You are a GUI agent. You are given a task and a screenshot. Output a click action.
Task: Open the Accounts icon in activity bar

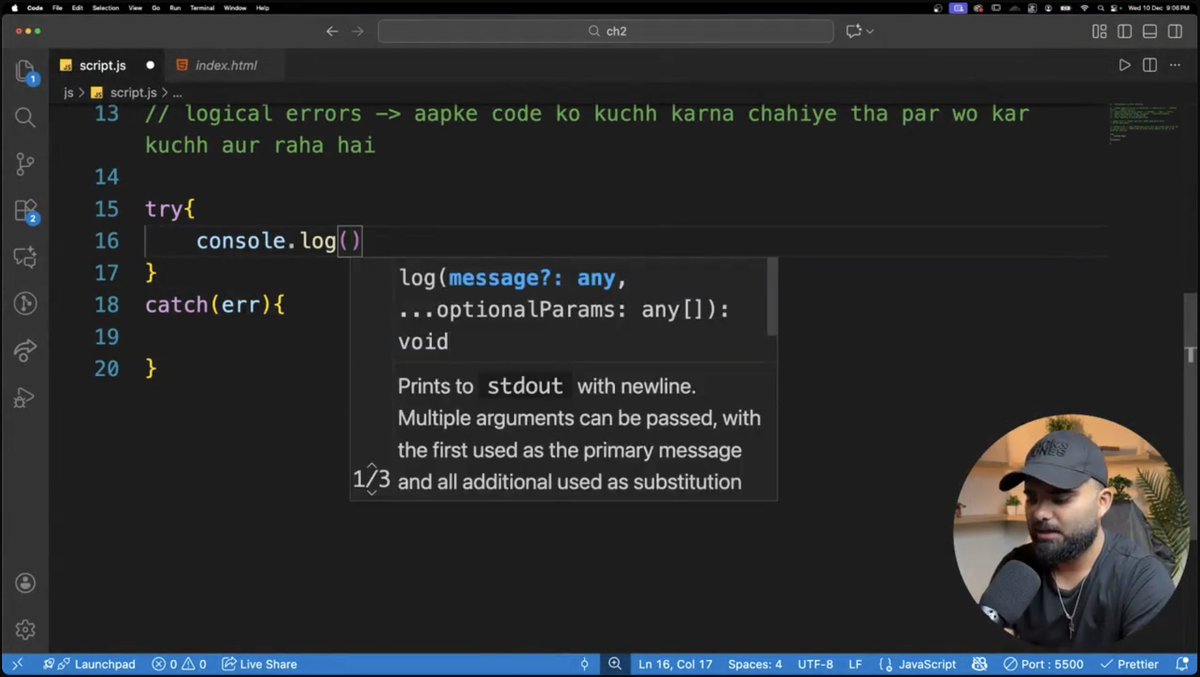click(25, 583)
